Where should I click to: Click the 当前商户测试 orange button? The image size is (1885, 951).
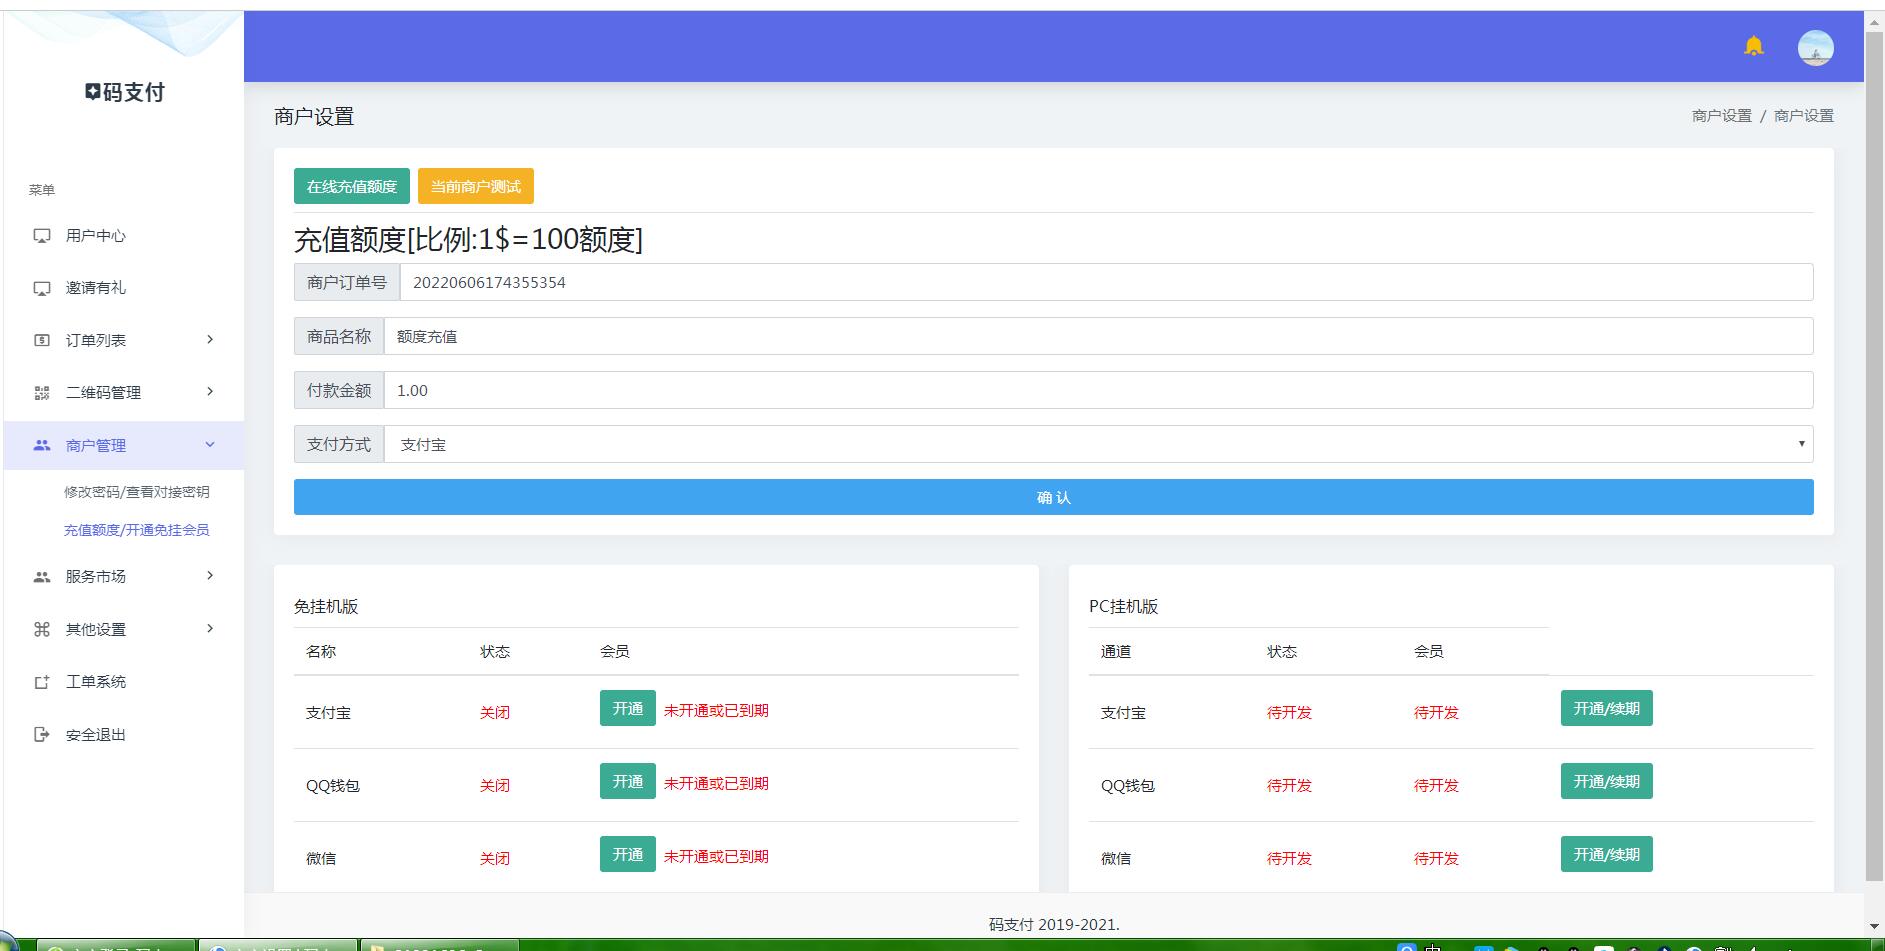point(475,187)
